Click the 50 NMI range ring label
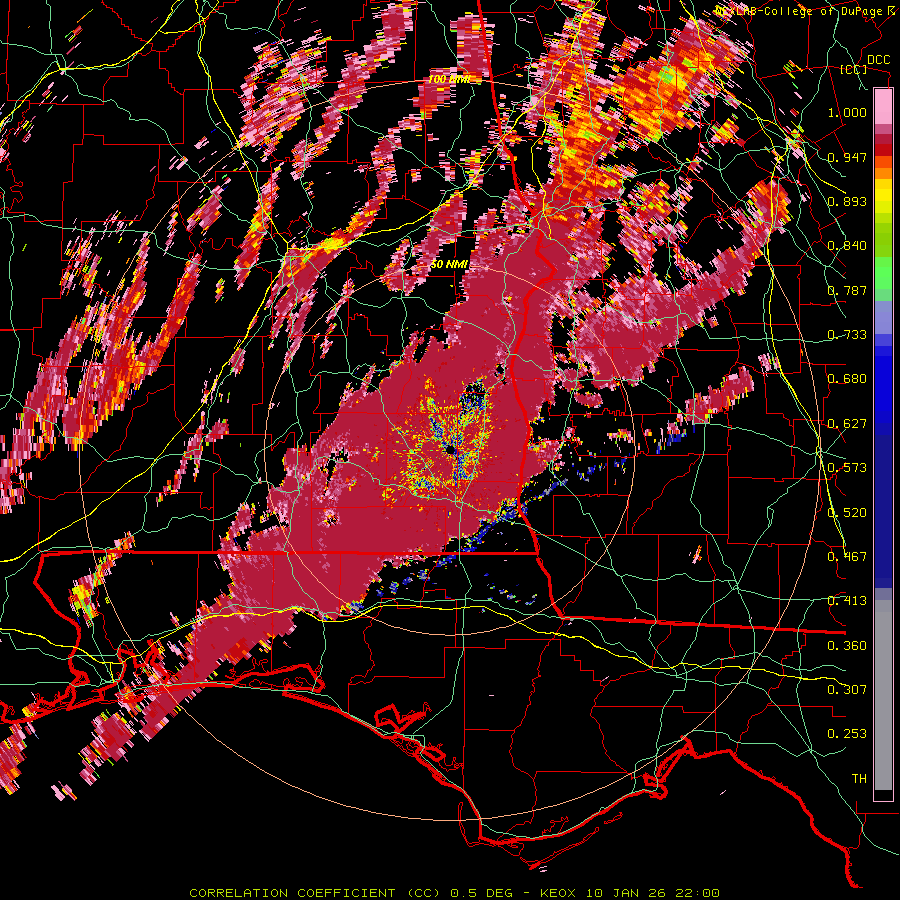Image resolution: width=900 pixels, height=900 pixels. (x=449, y=265)
